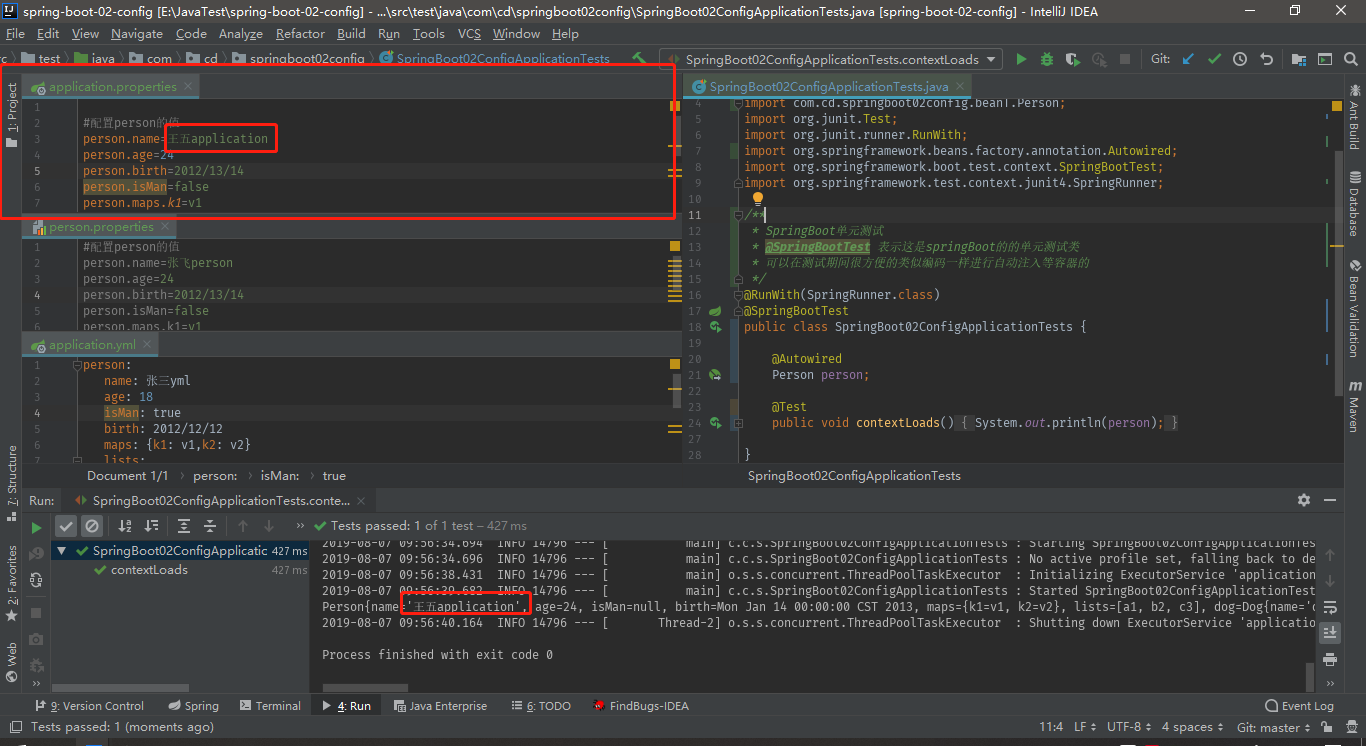Collapse the SpringBoot02ConfigApplicationTests tree node
The height and width of the screenshot is (746, 1366).
point(62,551)
